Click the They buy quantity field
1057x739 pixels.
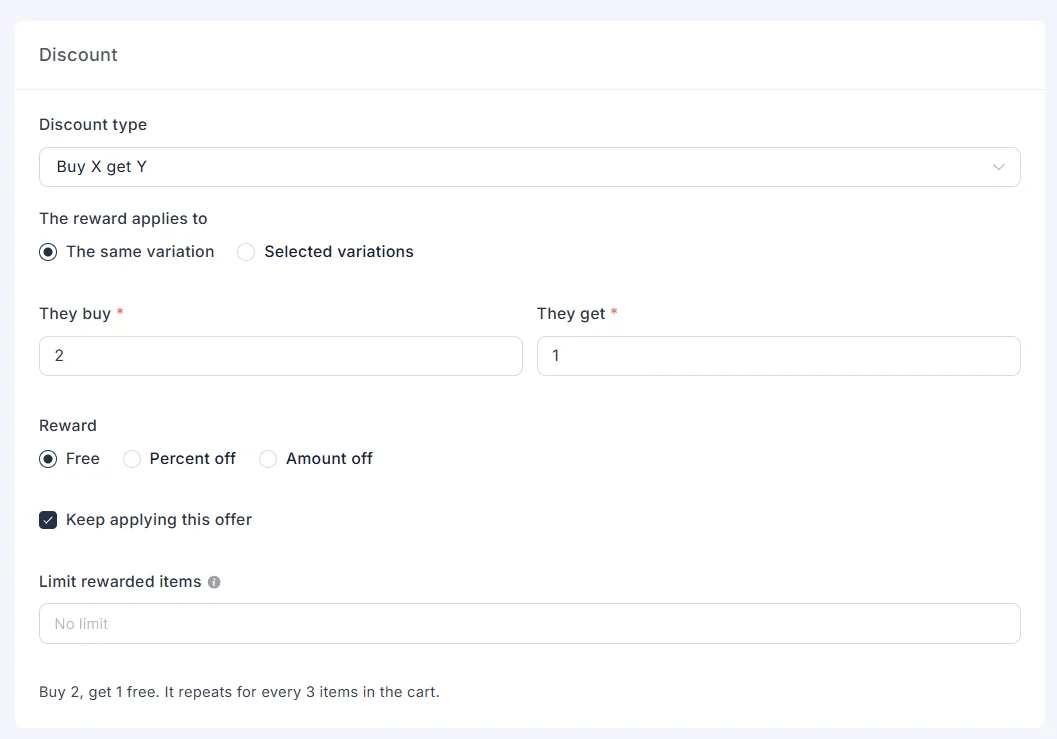click(x=280, y=356)
